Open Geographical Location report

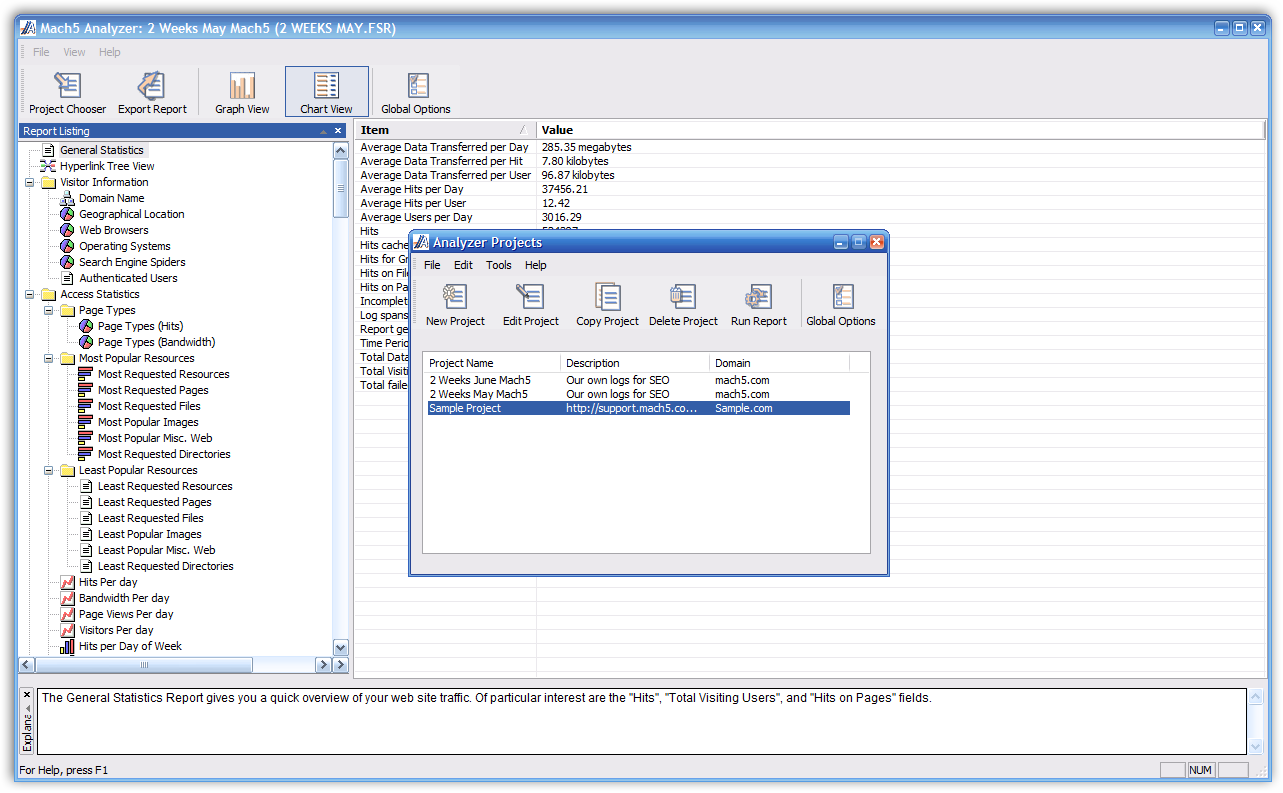click(x=131, y=214)
